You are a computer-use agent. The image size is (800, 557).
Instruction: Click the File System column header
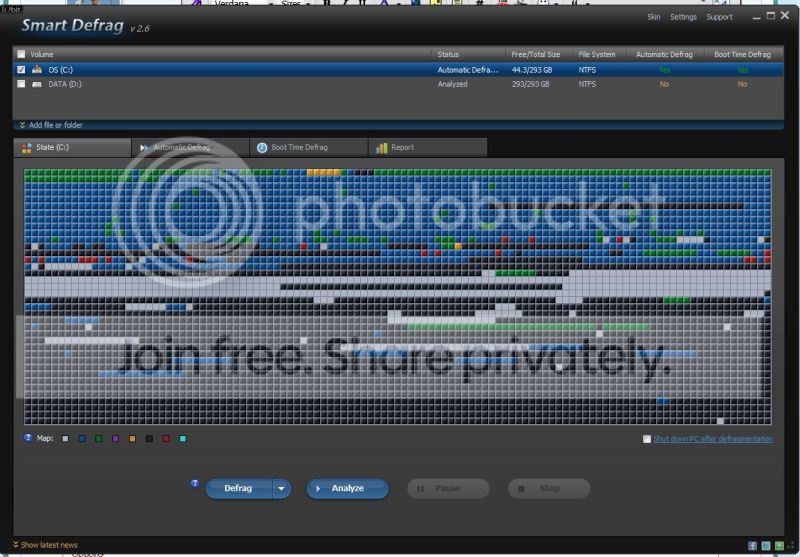(x=596, y=54)
